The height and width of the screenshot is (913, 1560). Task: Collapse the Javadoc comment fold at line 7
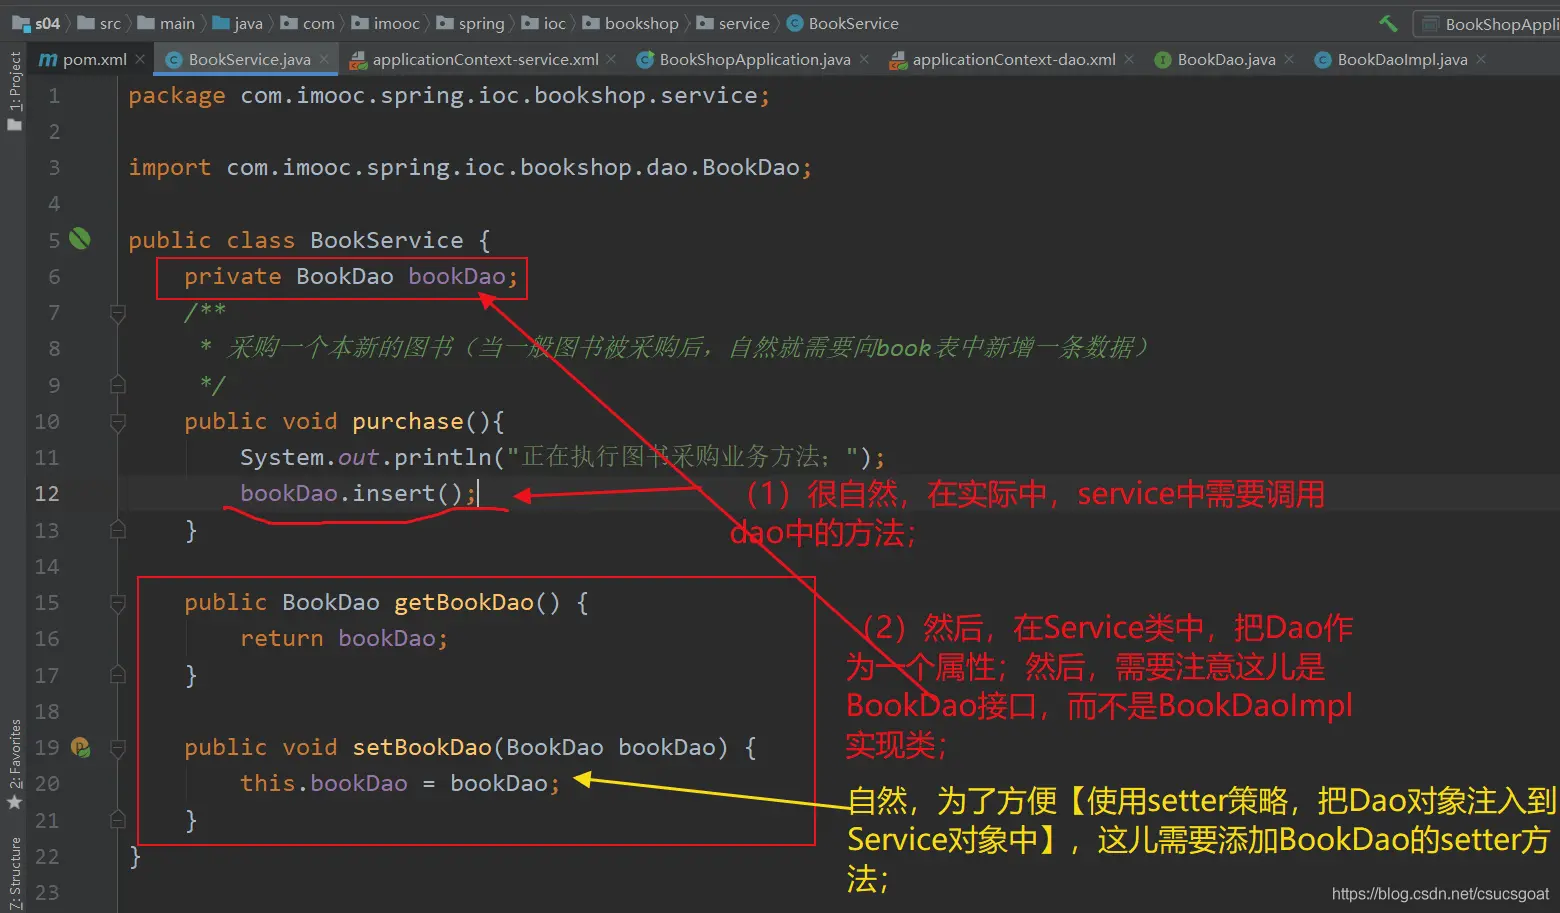pos(117,313)
